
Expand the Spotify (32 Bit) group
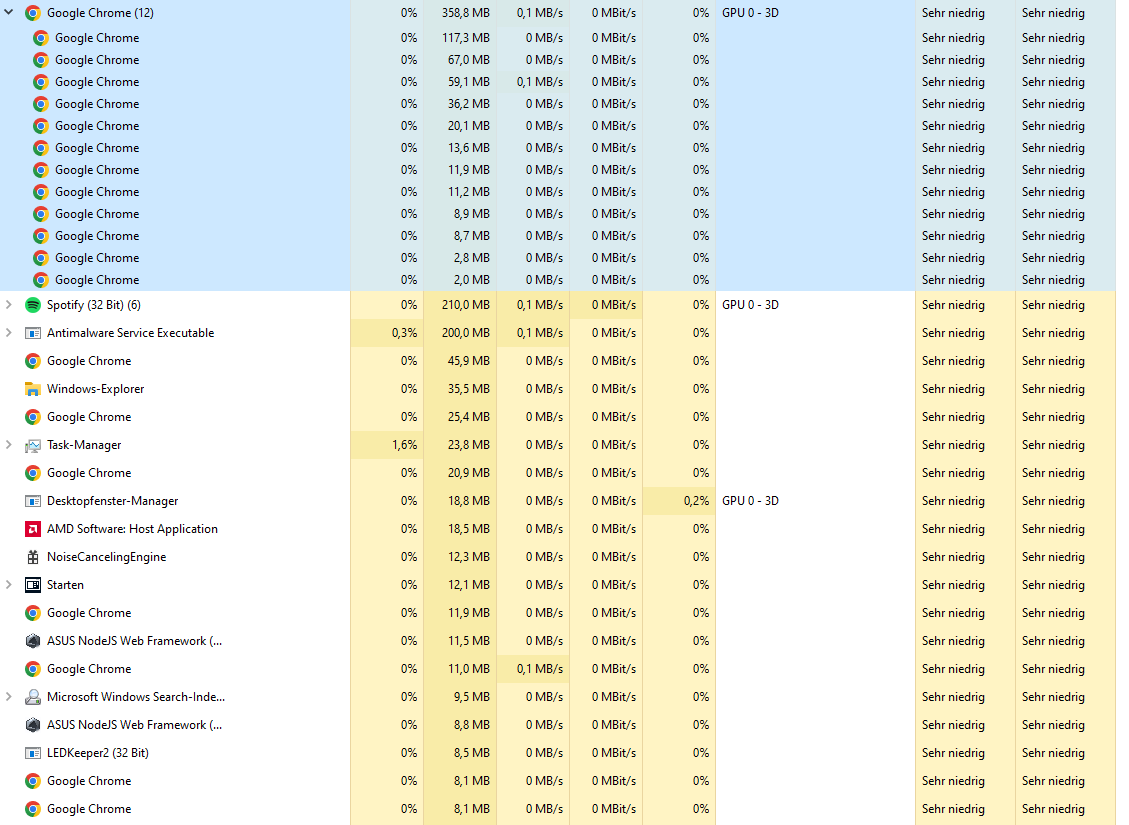(x=8, y=304)
